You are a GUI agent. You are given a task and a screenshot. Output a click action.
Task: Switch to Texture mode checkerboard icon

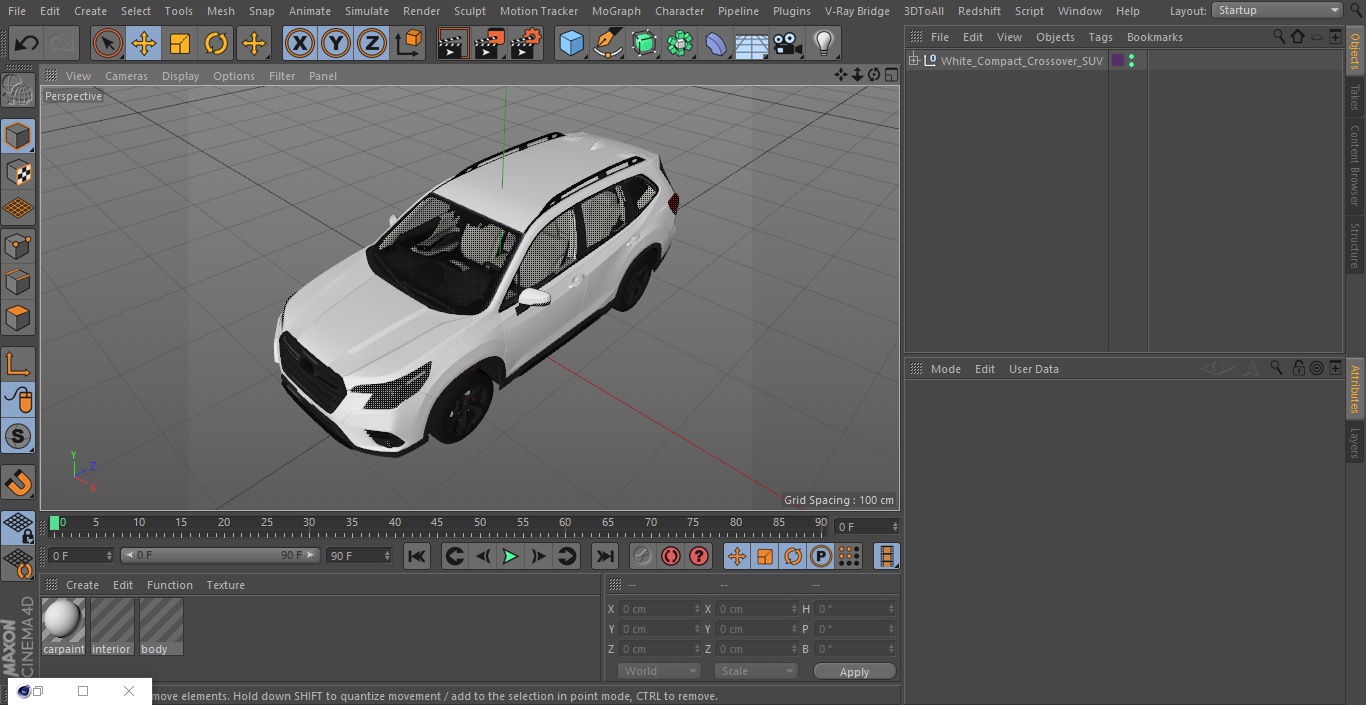18,172
